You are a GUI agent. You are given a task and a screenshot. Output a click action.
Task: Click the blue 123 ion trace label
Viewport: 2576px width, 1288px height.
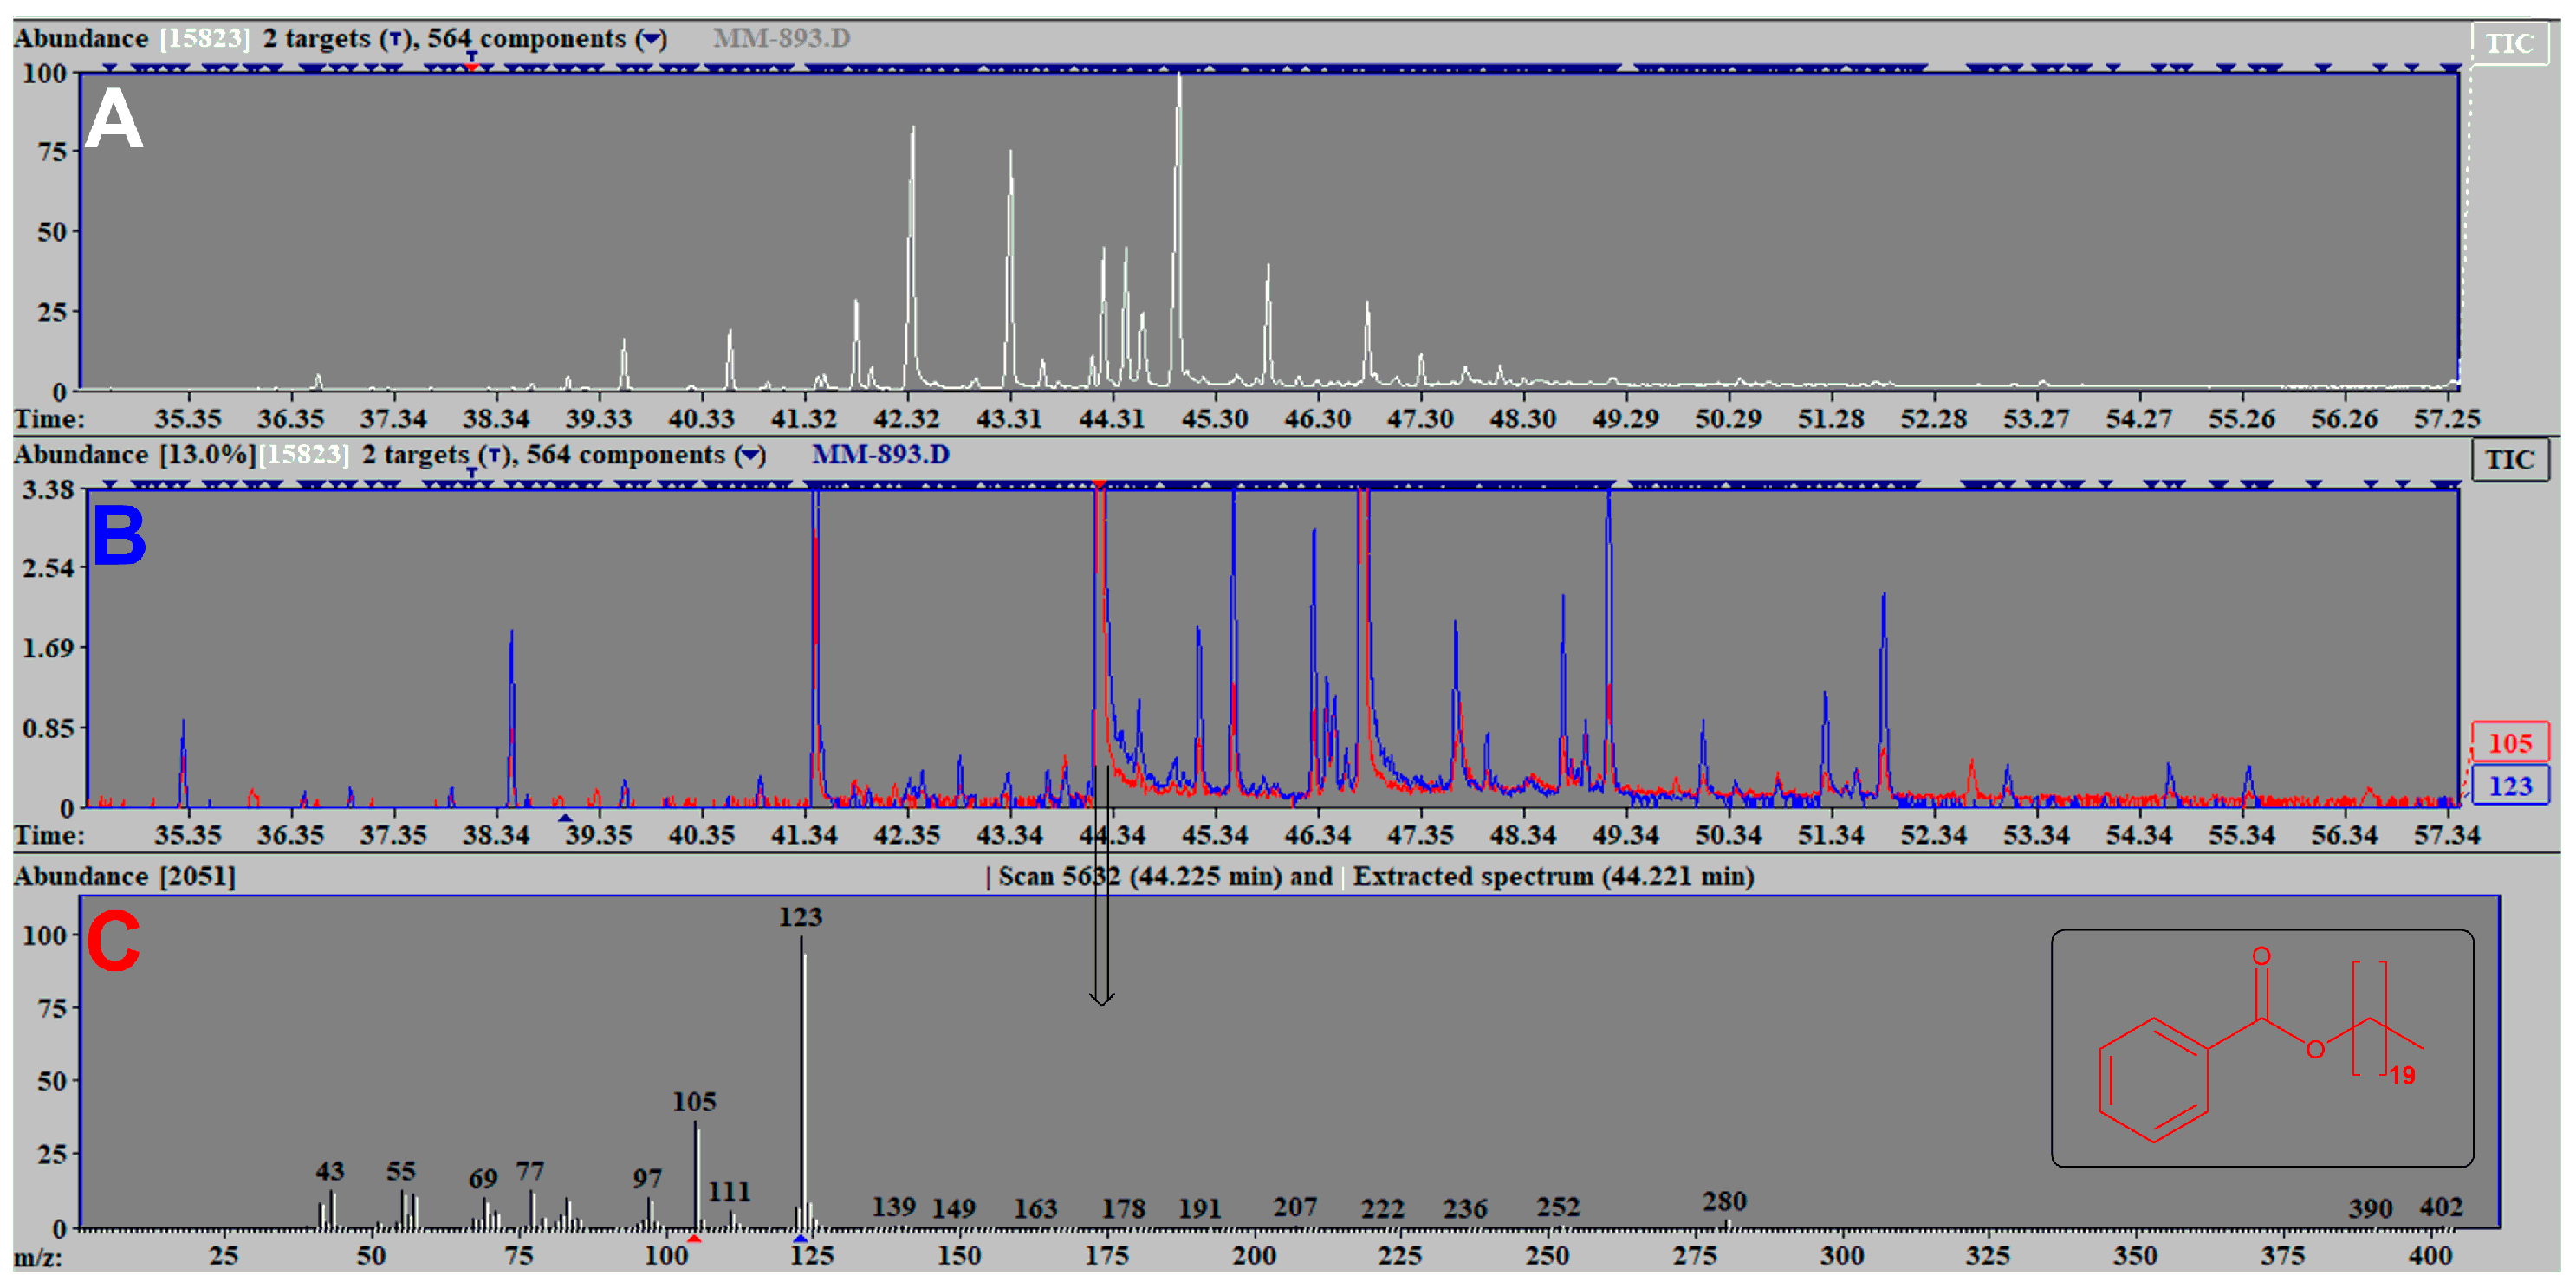coord(2509,786)
